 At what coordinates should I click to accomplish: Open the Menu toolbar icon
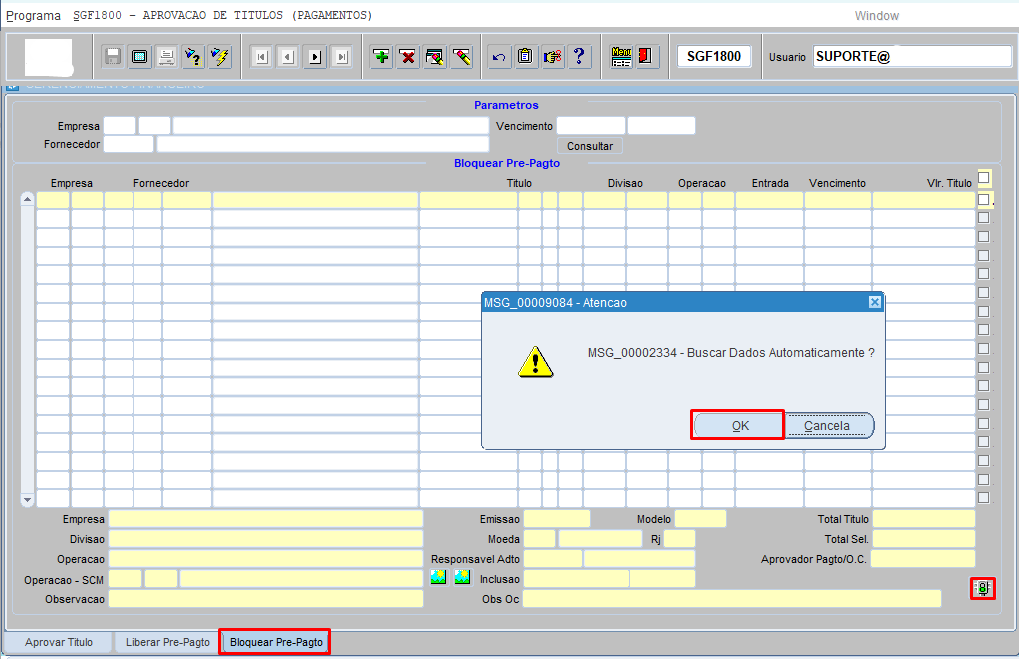[621, 57]
